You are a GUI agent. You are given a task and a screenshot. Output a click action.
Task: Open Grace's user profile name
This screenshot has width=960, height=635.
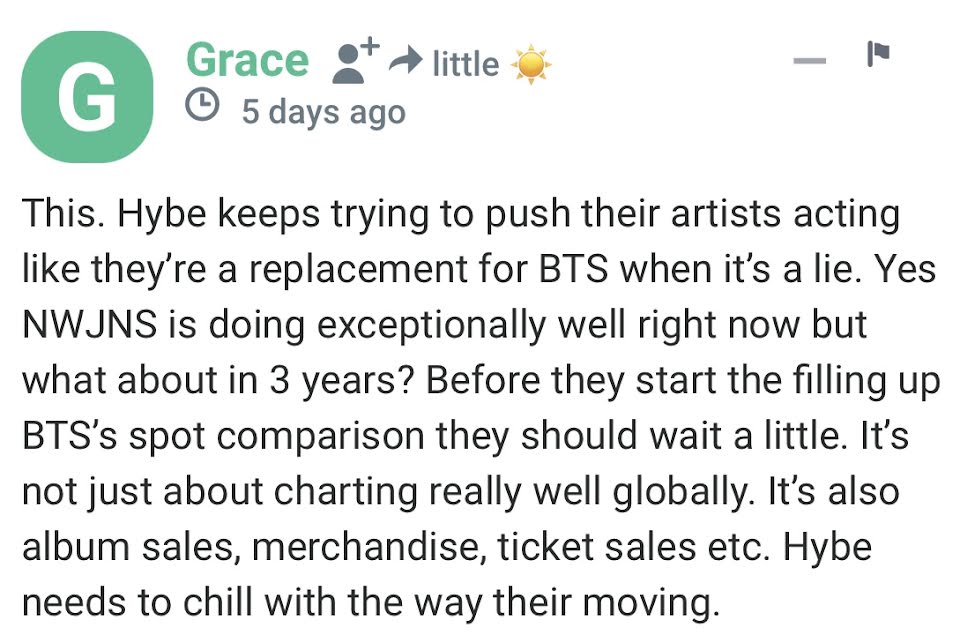247,61
